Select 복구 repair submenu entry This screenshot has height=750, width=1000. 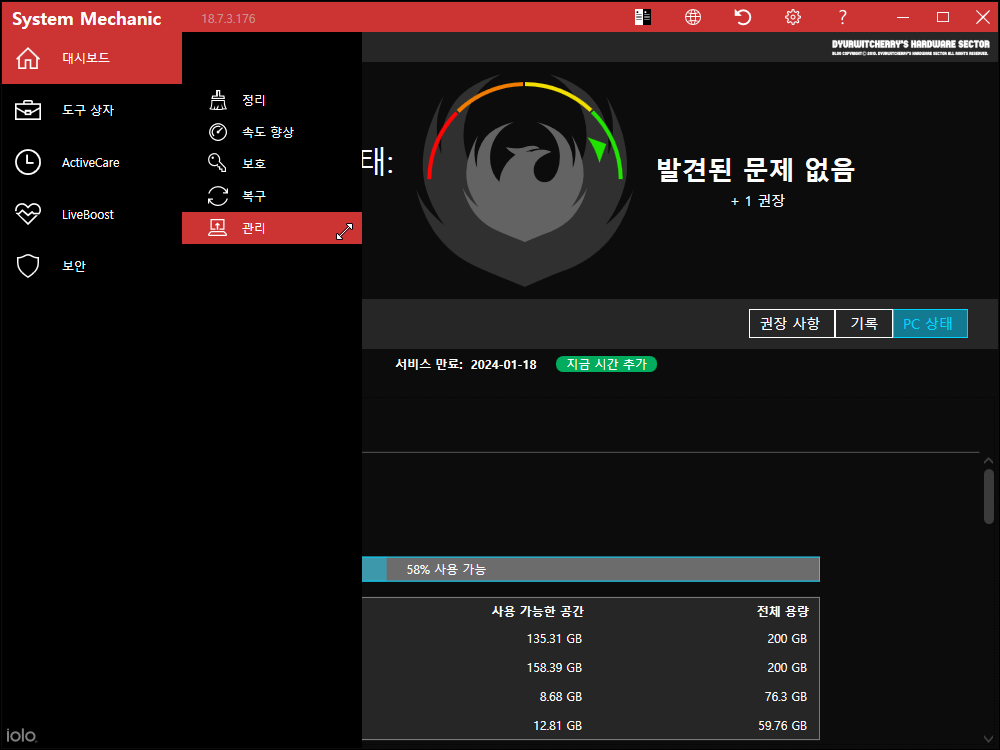[x=272, y=196]
